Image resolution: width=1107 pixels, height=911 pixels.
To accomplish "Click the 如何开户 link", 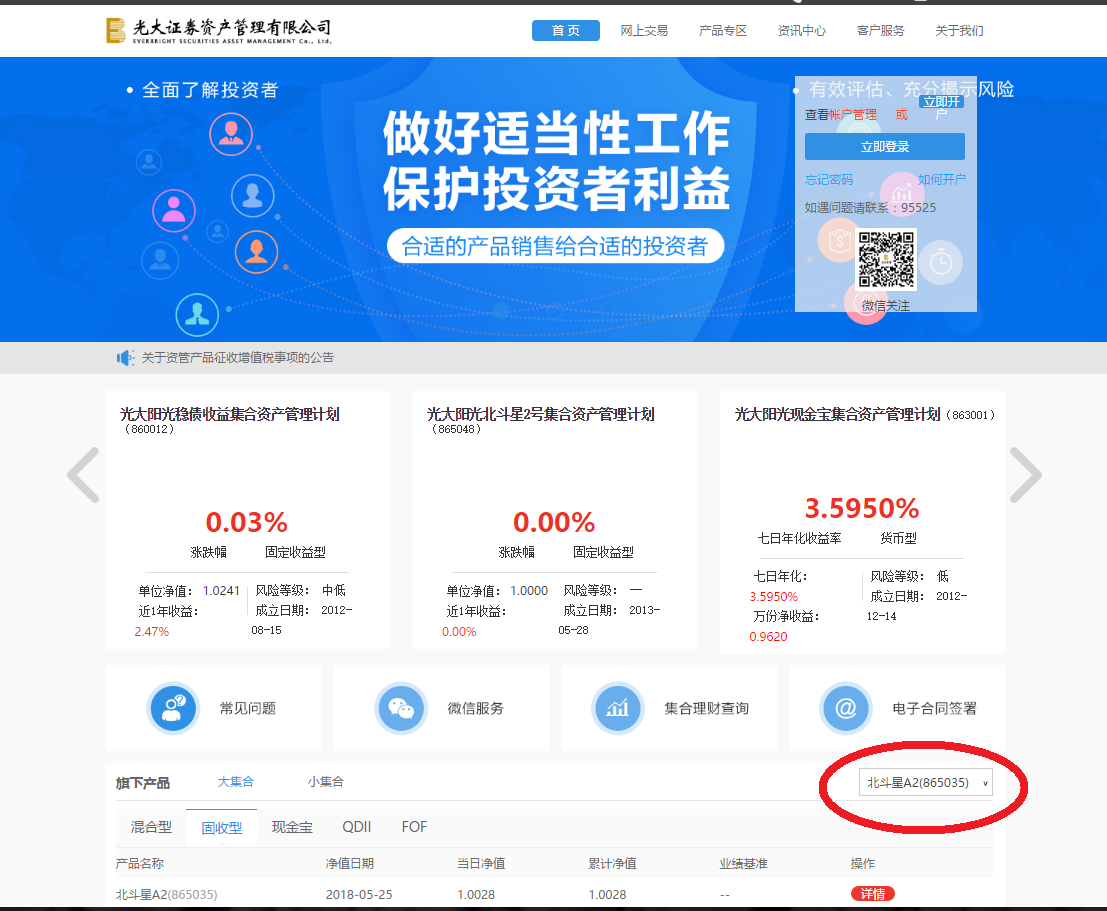I will pos(942,179).
